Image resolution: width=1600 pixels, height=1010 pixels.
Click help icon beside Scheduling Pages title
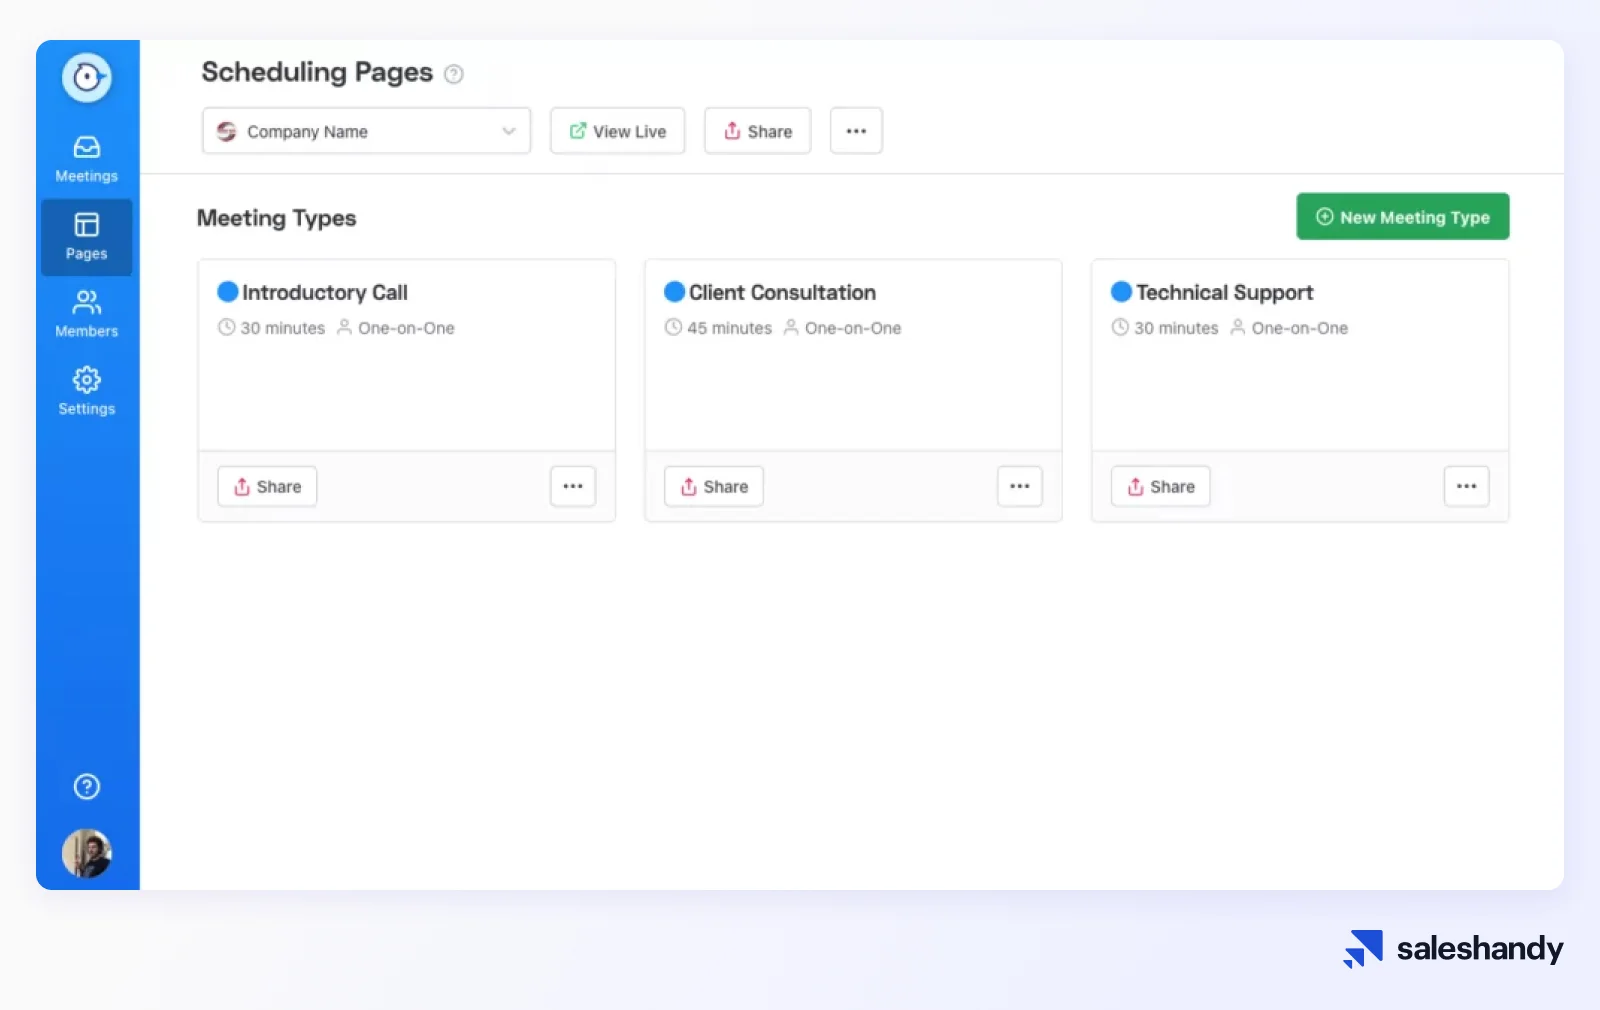(454, 74)
